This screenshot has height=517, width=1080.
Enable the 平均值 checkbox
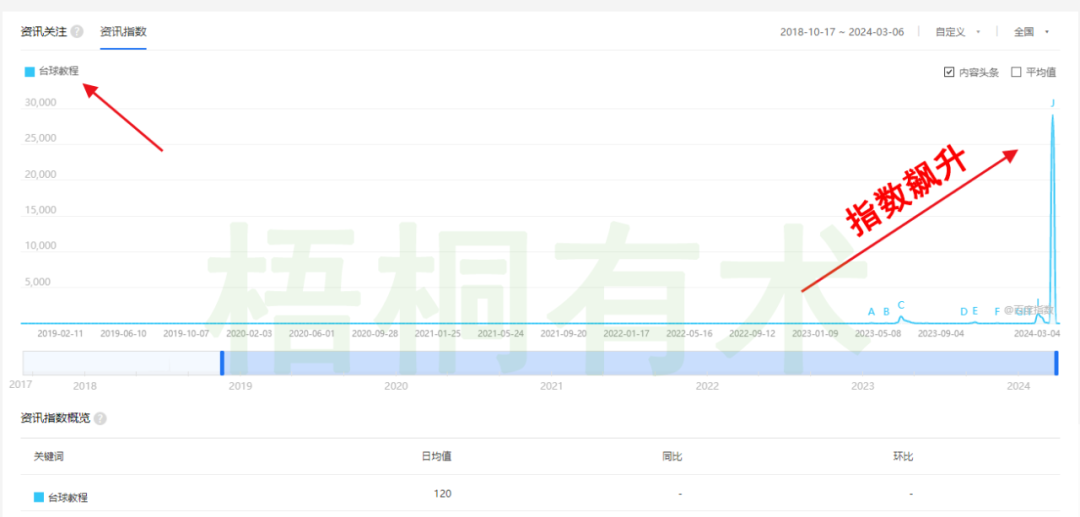tap(1016, 72)
